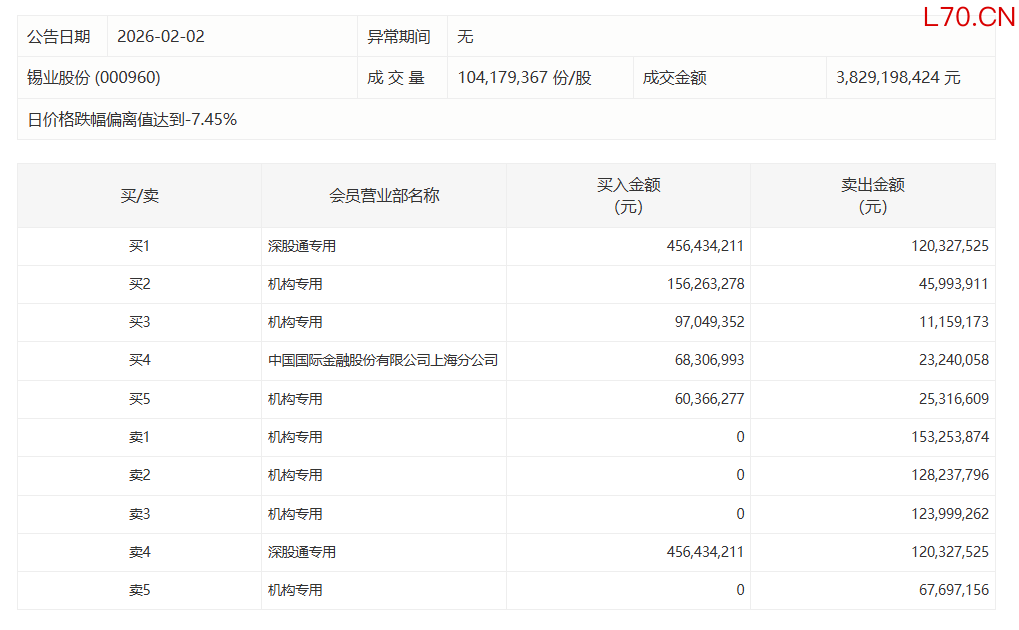This screenshot has width=1019, height=630.
Task: Click the 异常期间 label cell
Action: (x=399, y=37)
